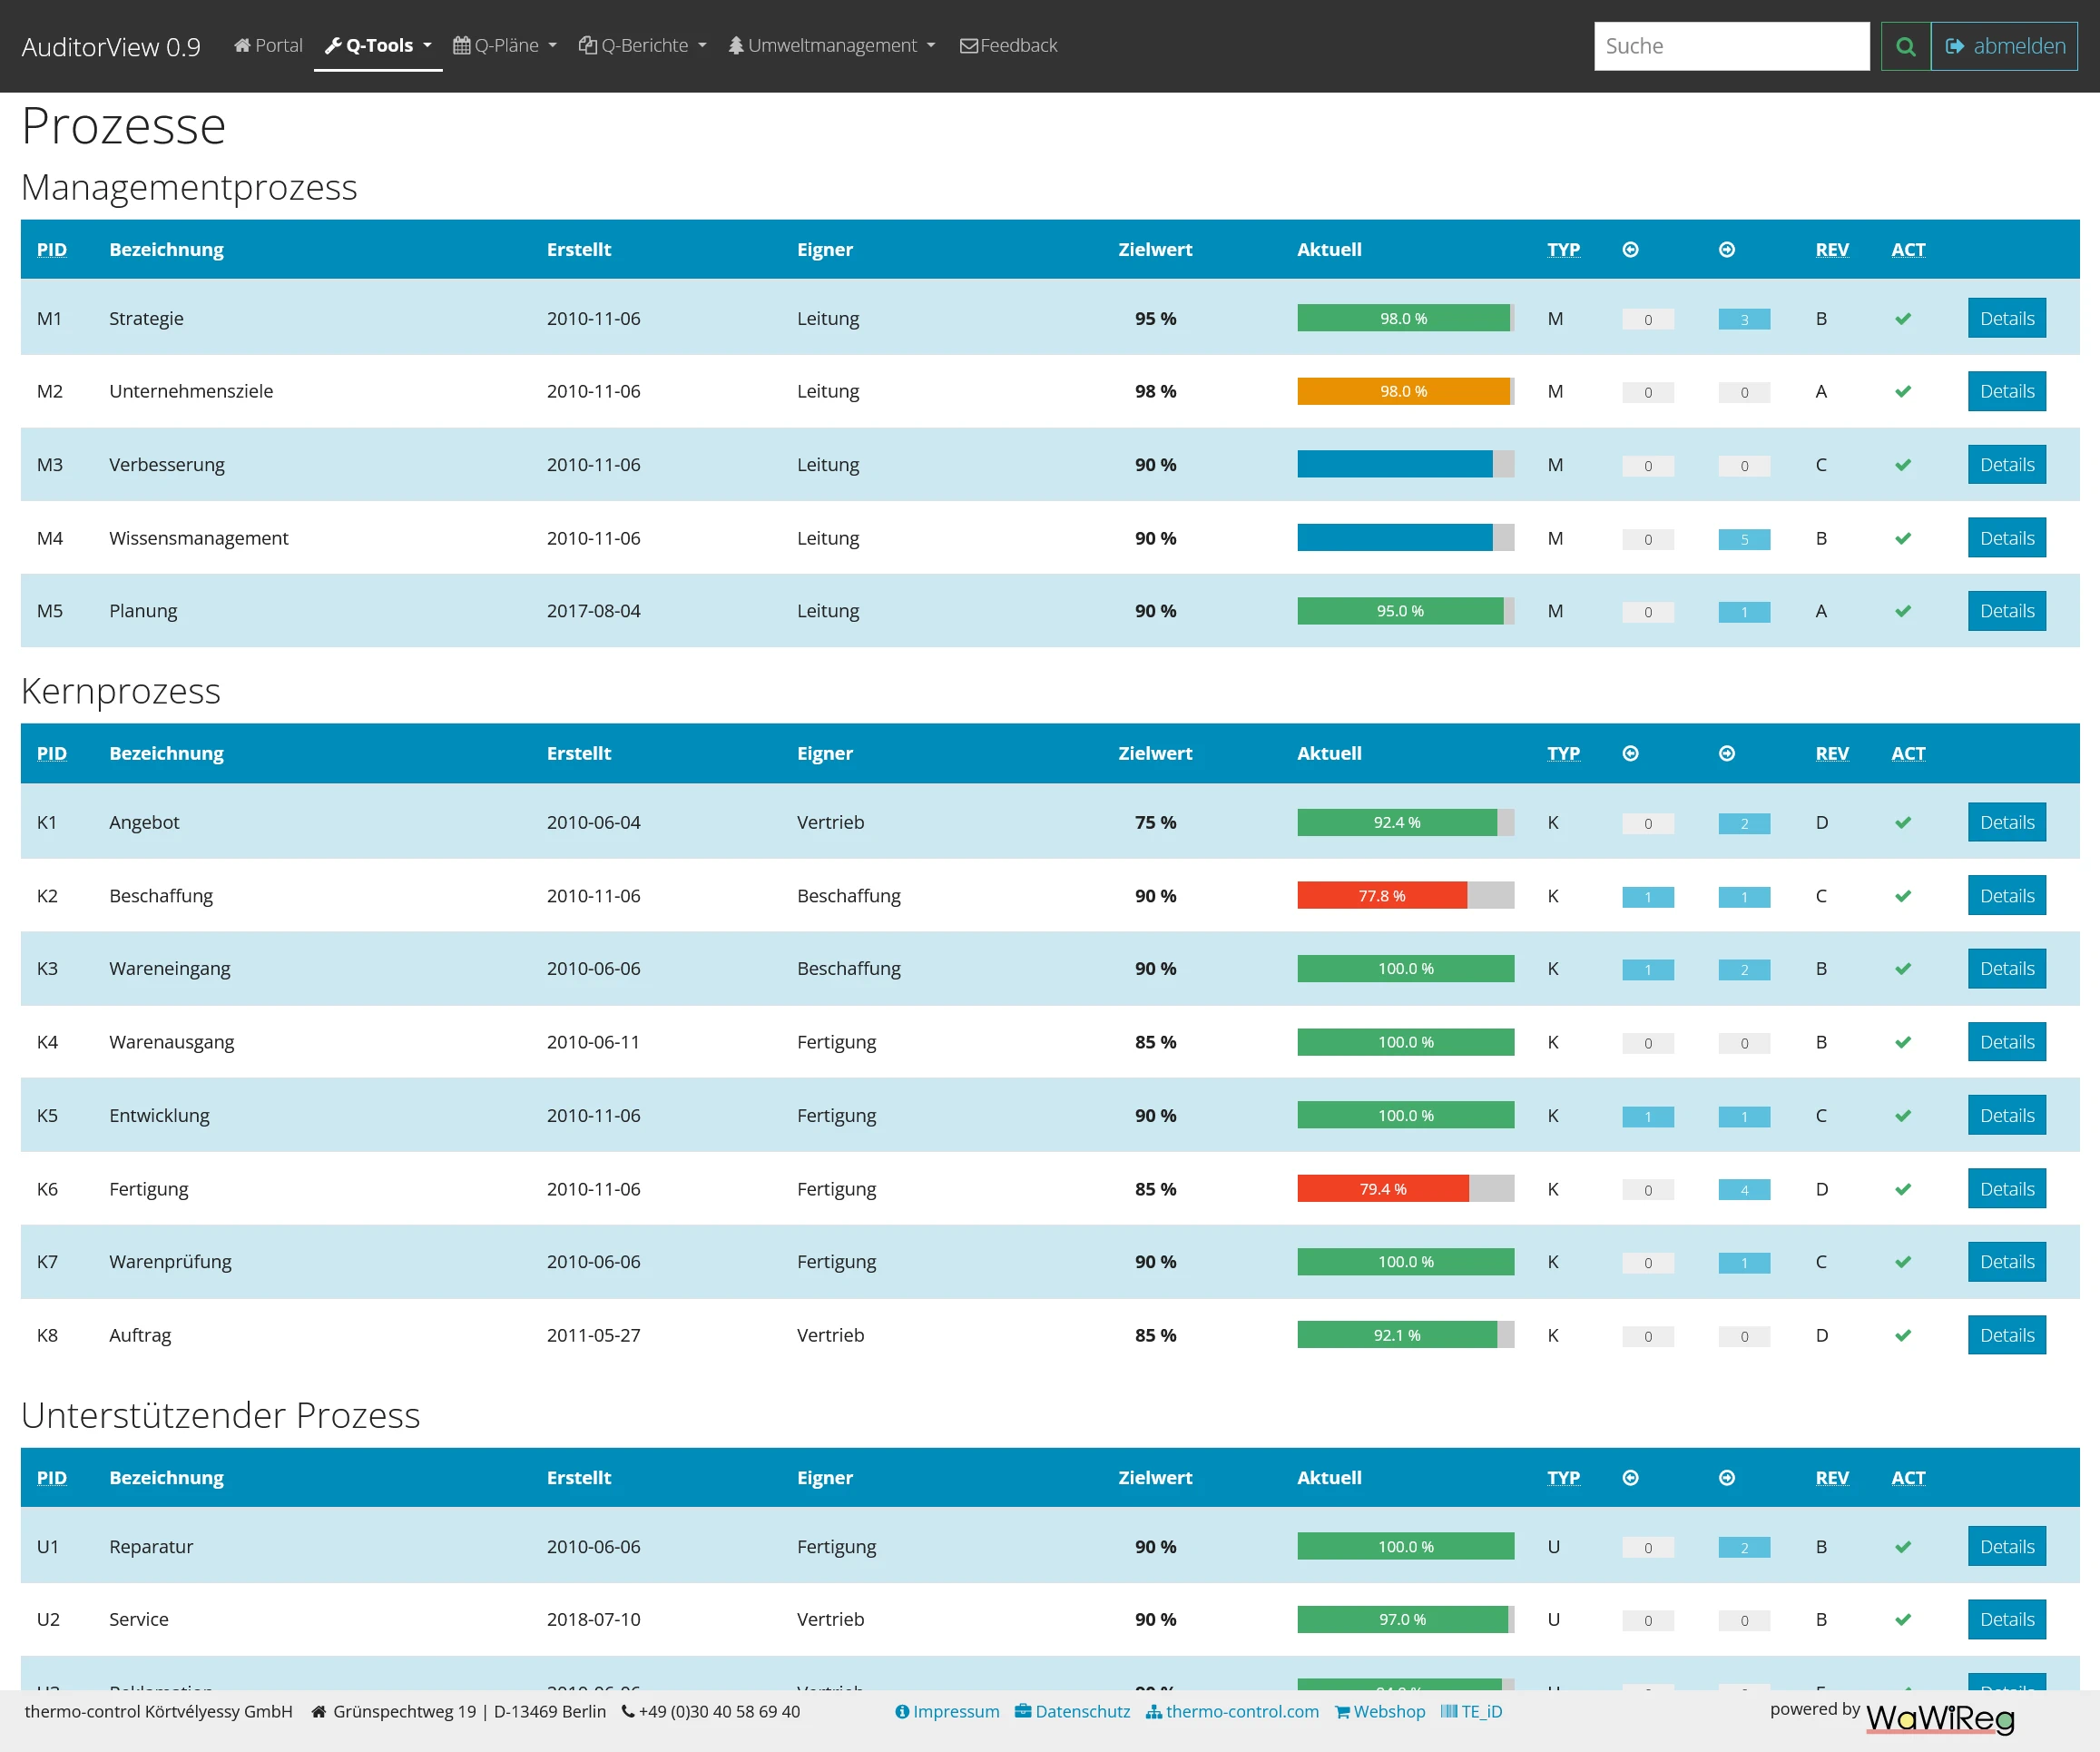This screenshot has height=1752, width=2100.
Task: Click the incoming arrow icon in Kernprozess header
Action: coord(1630,753)
